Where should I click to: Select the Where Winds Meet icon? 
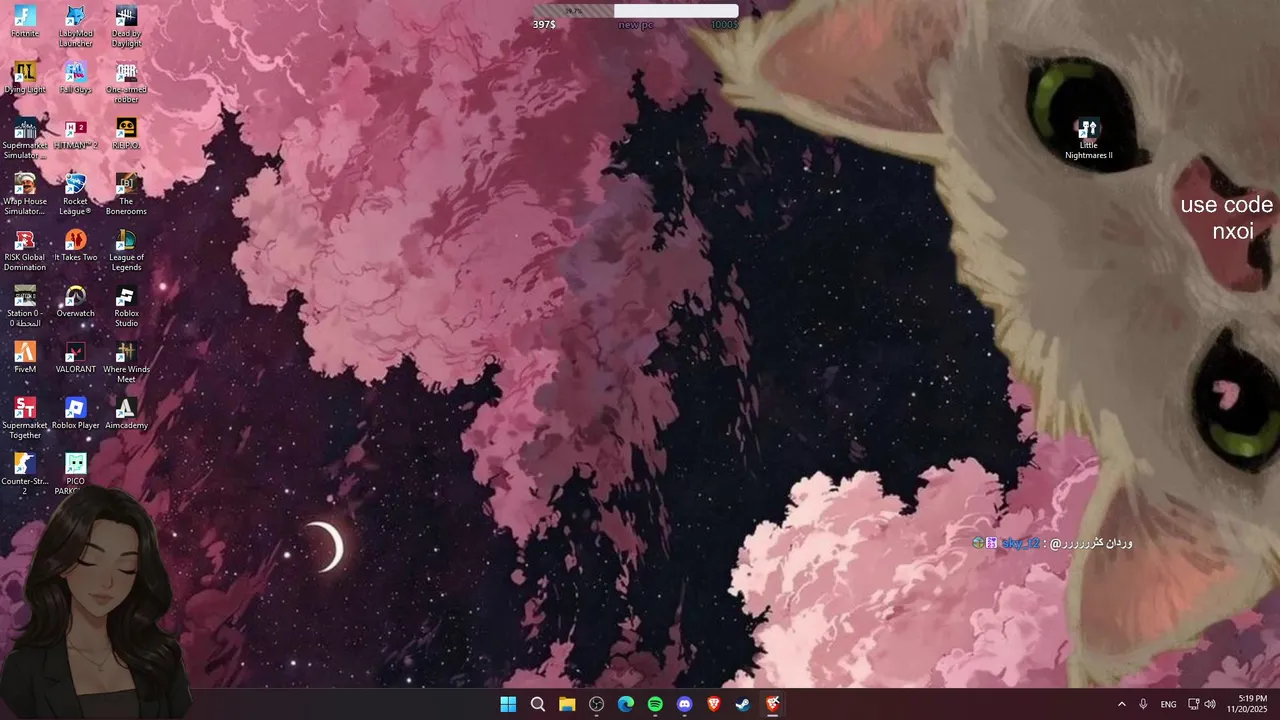pyautogui.click(x=126, y=362)
